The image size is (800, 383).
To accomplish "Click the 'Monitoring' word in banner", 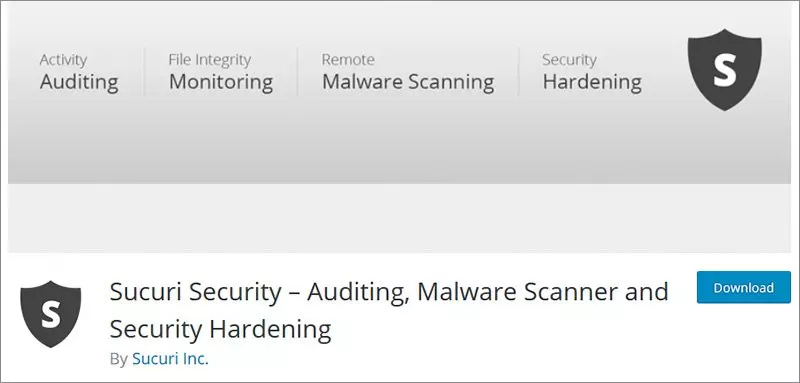I will click(221, 82).
